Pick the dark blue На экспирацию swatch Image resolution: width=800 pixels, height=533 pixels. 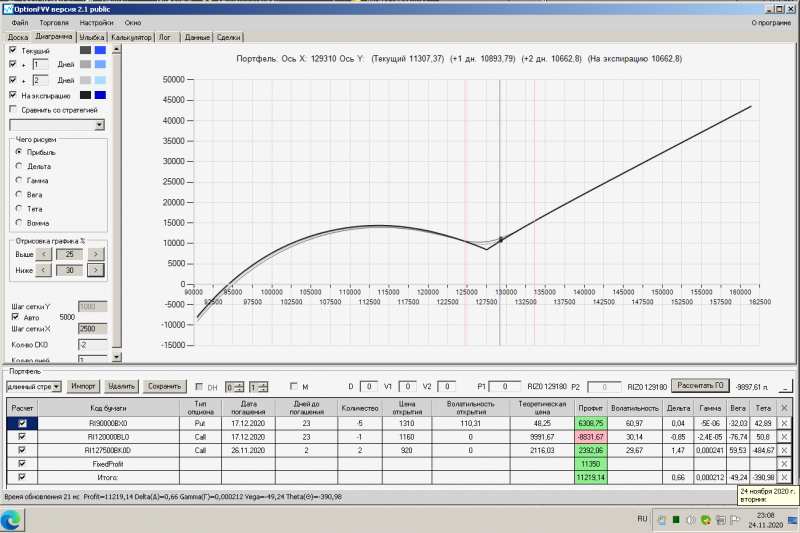coord(101,95)
